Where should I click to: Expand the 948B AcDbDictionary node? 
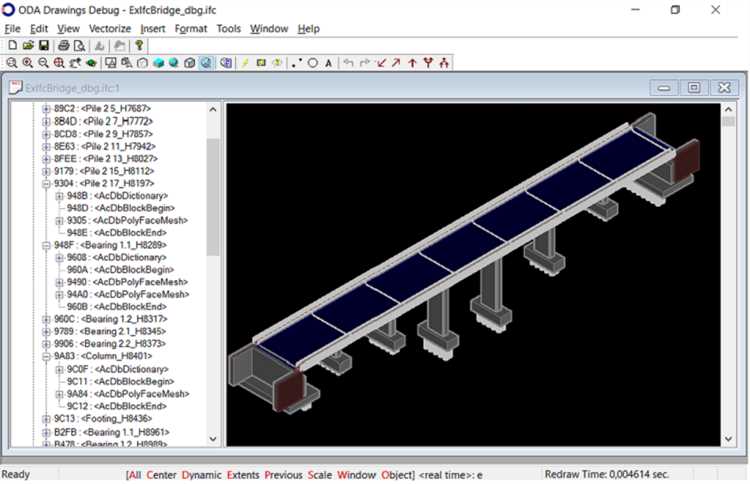(59, 196)
